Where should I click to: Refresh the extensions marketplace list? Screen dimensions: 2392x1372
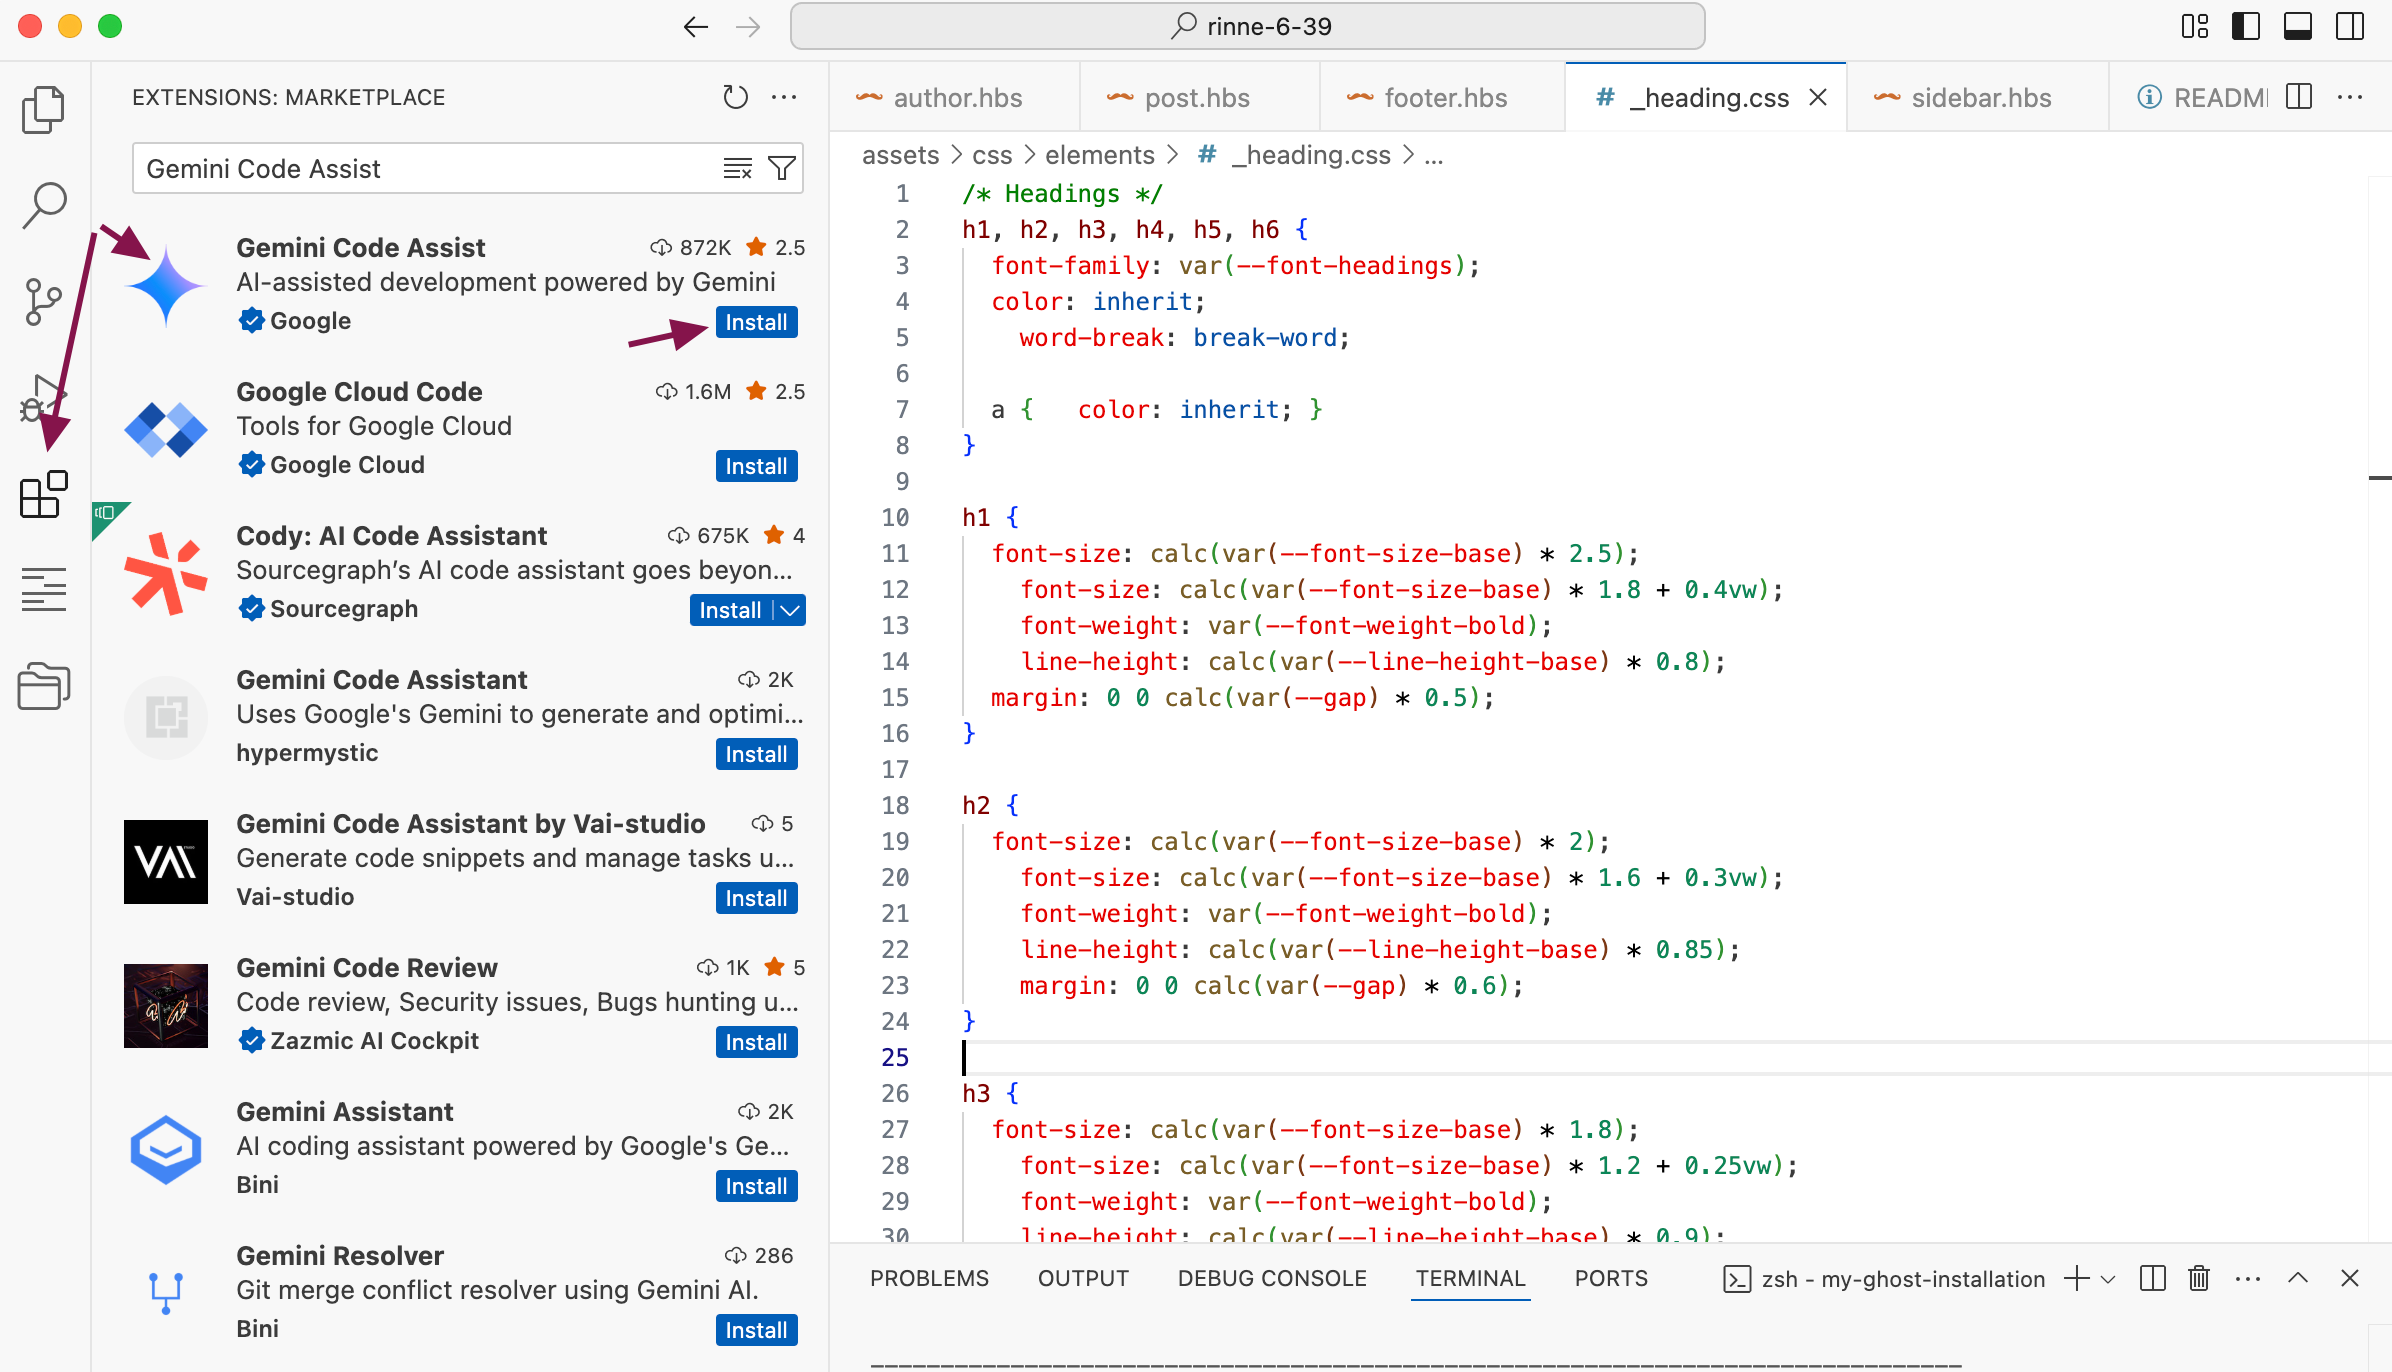click(x=735, y=97)
